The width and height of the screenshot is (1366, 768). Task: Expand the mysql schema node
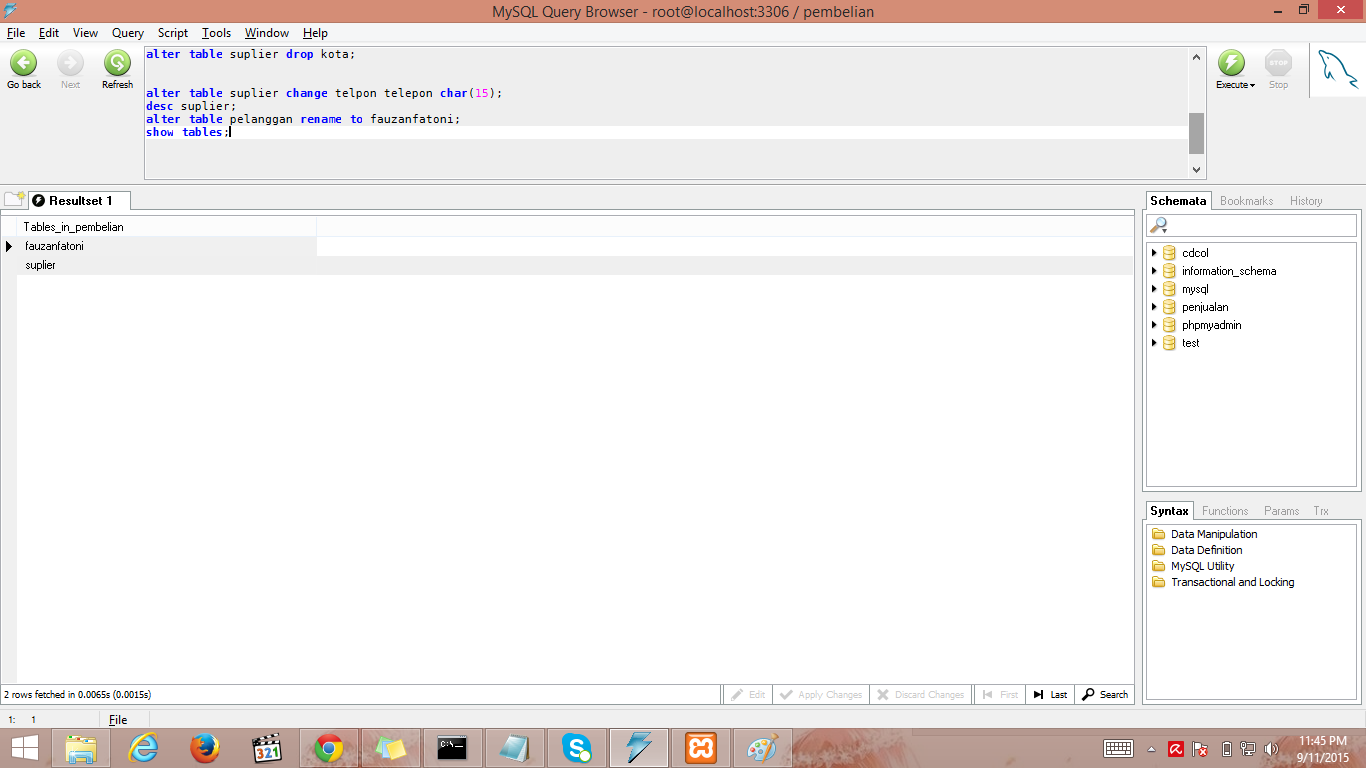click(x=1154, y=289)
